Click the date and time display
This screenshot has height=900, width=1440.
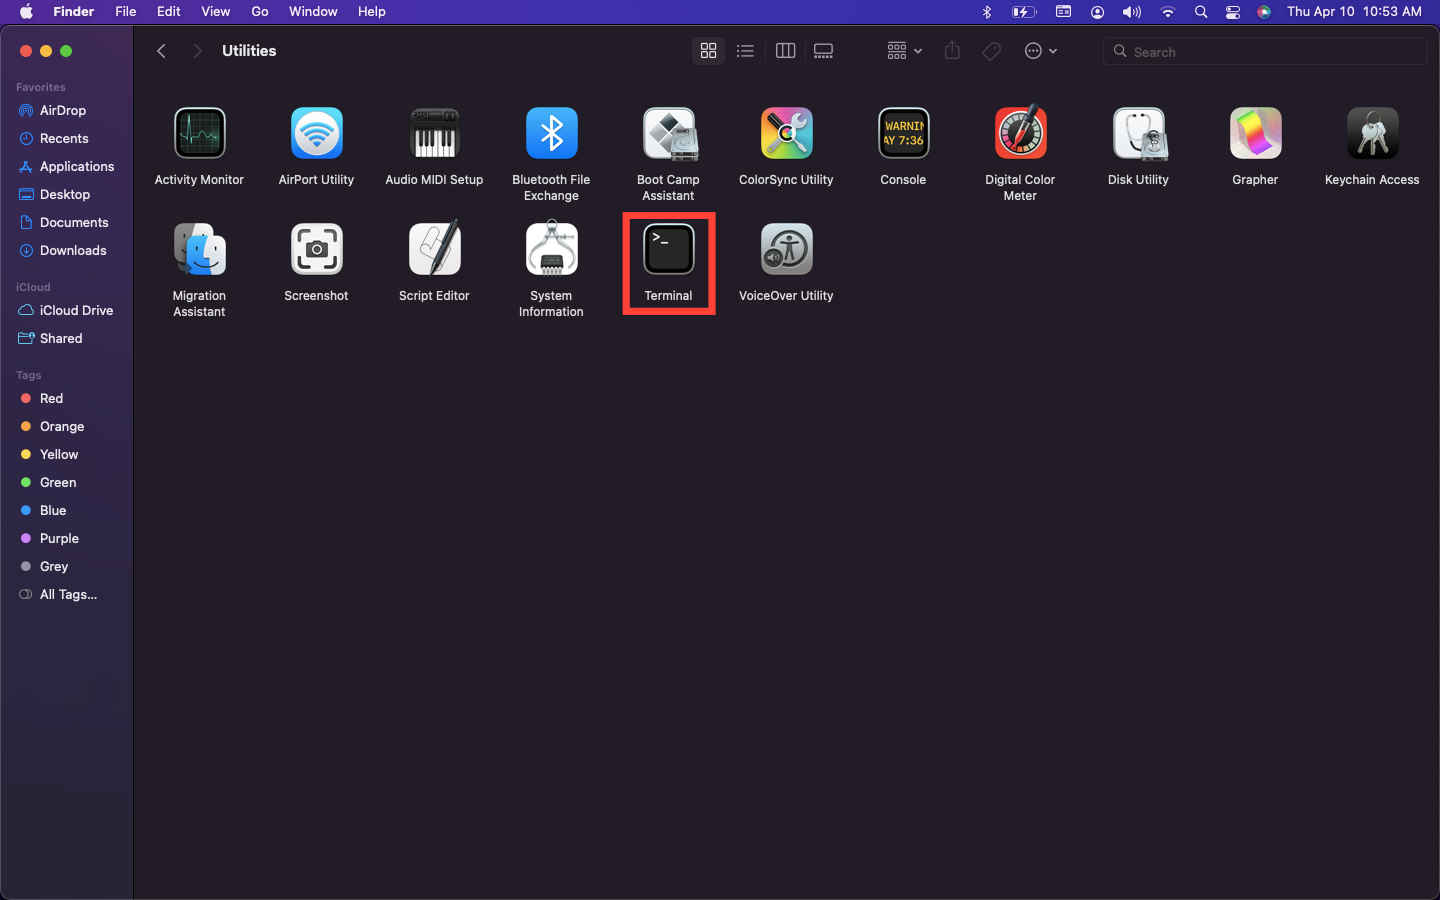(1354, 12)
